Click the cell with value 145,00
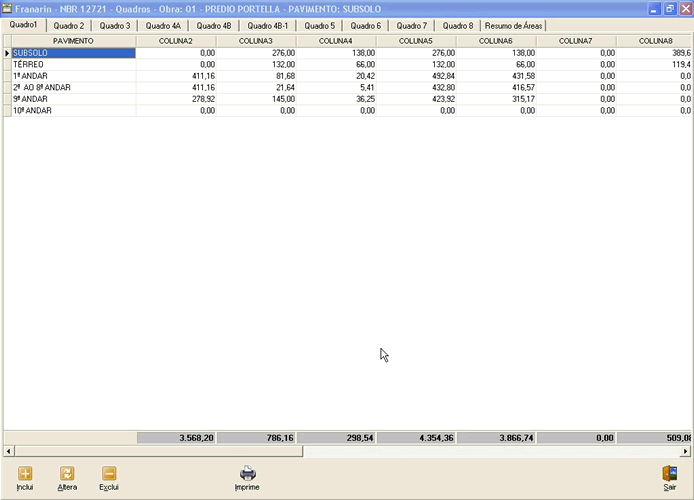This screenshot has width=694, height=500. pos(256,99)
